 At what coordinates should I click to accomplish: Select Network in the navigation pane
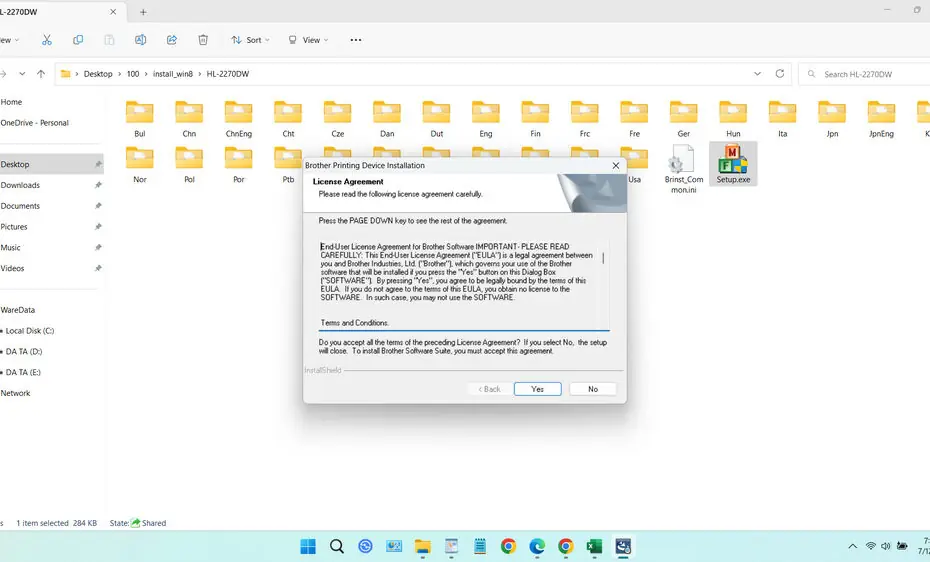(15, 393)
